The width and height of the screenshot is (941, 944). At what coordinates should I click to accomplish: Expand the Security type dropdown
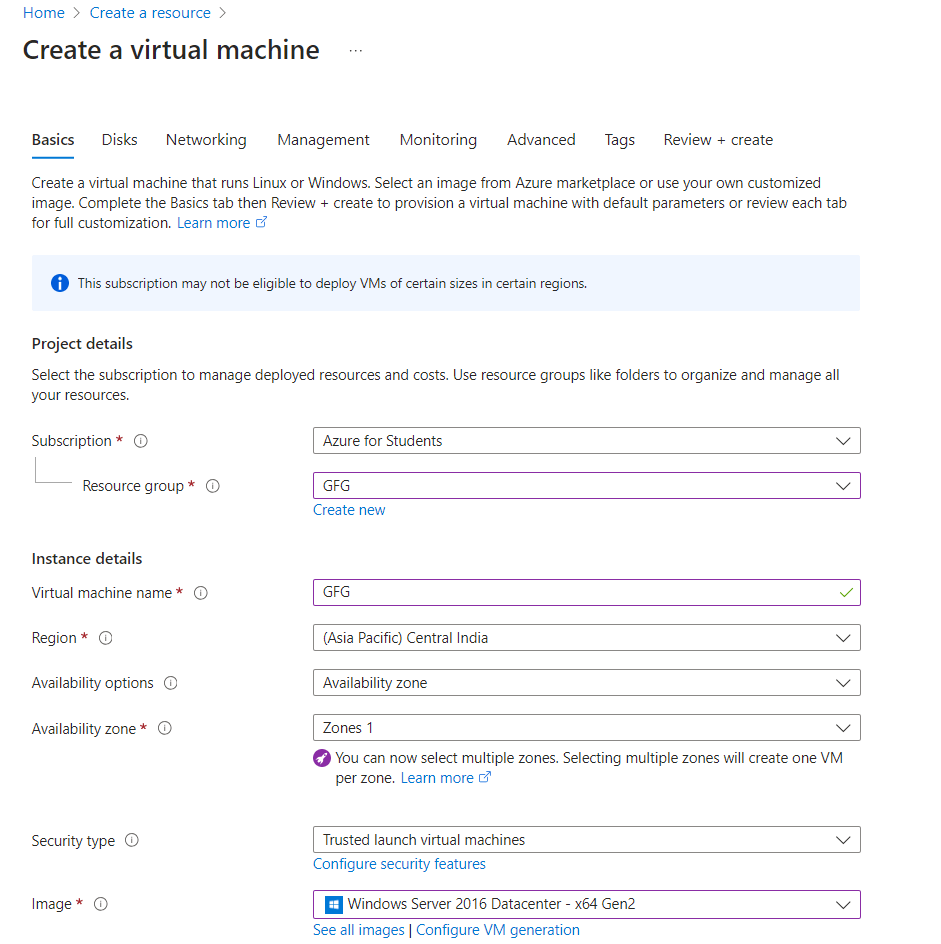point(586,840)
